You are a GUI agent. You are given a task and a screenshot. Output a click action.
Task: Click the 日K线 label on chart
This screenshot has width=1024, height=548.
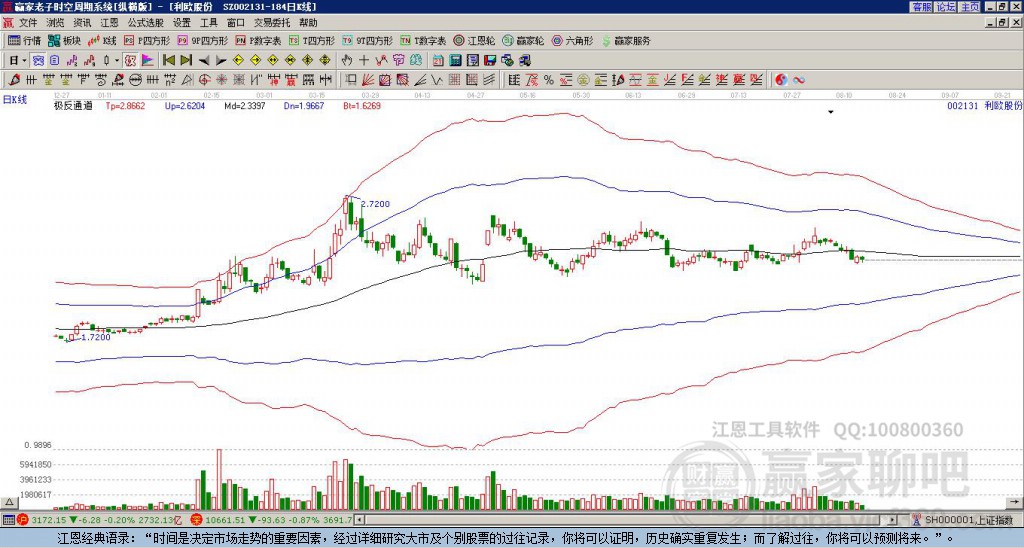[15, 100]
